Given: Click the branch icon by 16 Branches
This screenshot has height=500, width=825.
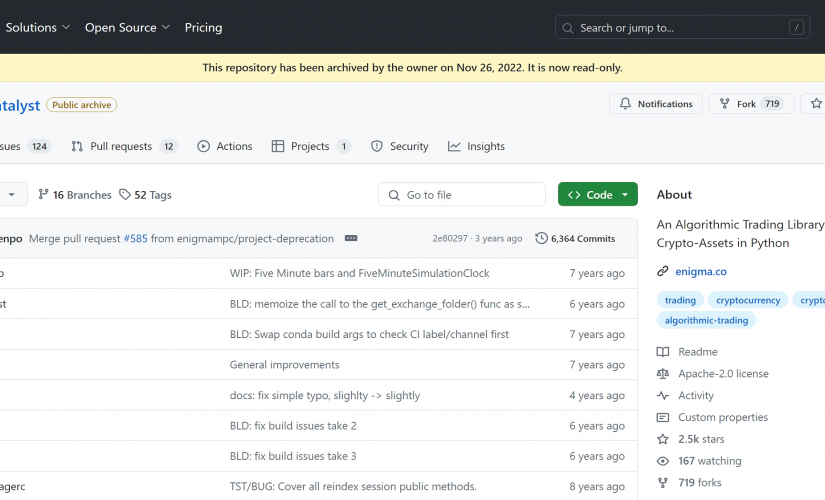Looking at the screenshot, I should tap(43, 195).
